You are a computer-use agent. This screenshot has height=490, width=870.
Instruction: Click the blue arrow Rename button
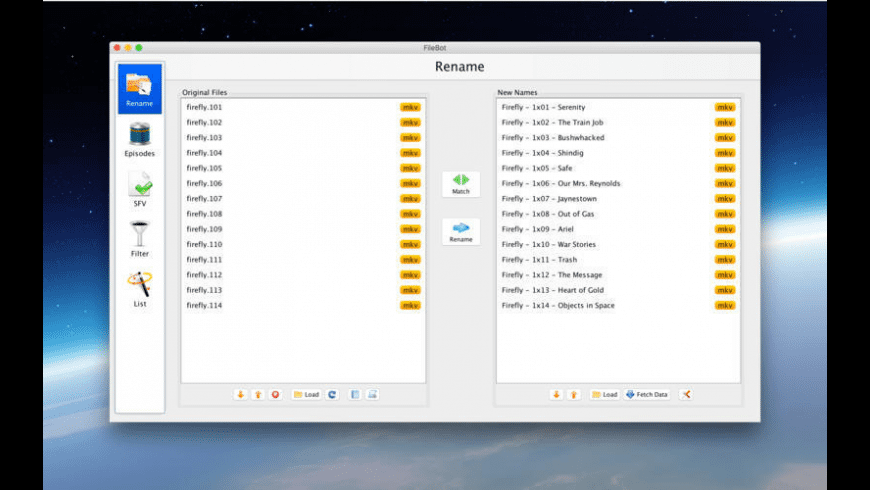pos(461,232)
